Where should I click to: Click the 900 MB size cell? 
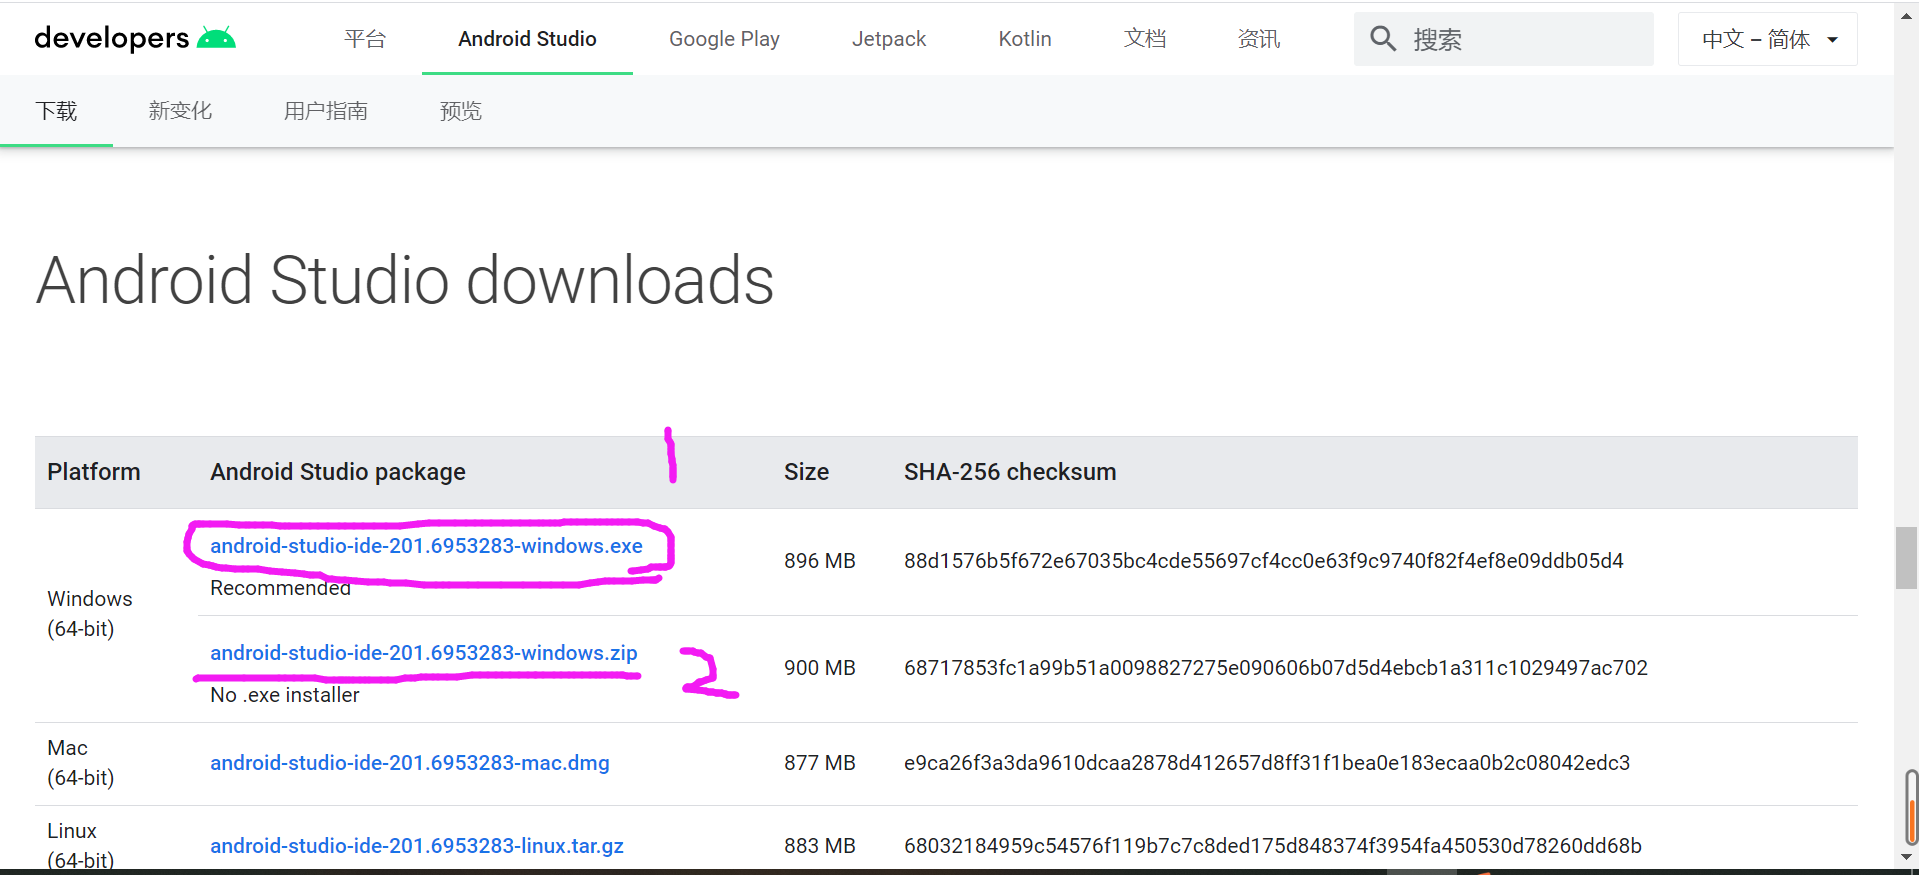pos(820,668)
